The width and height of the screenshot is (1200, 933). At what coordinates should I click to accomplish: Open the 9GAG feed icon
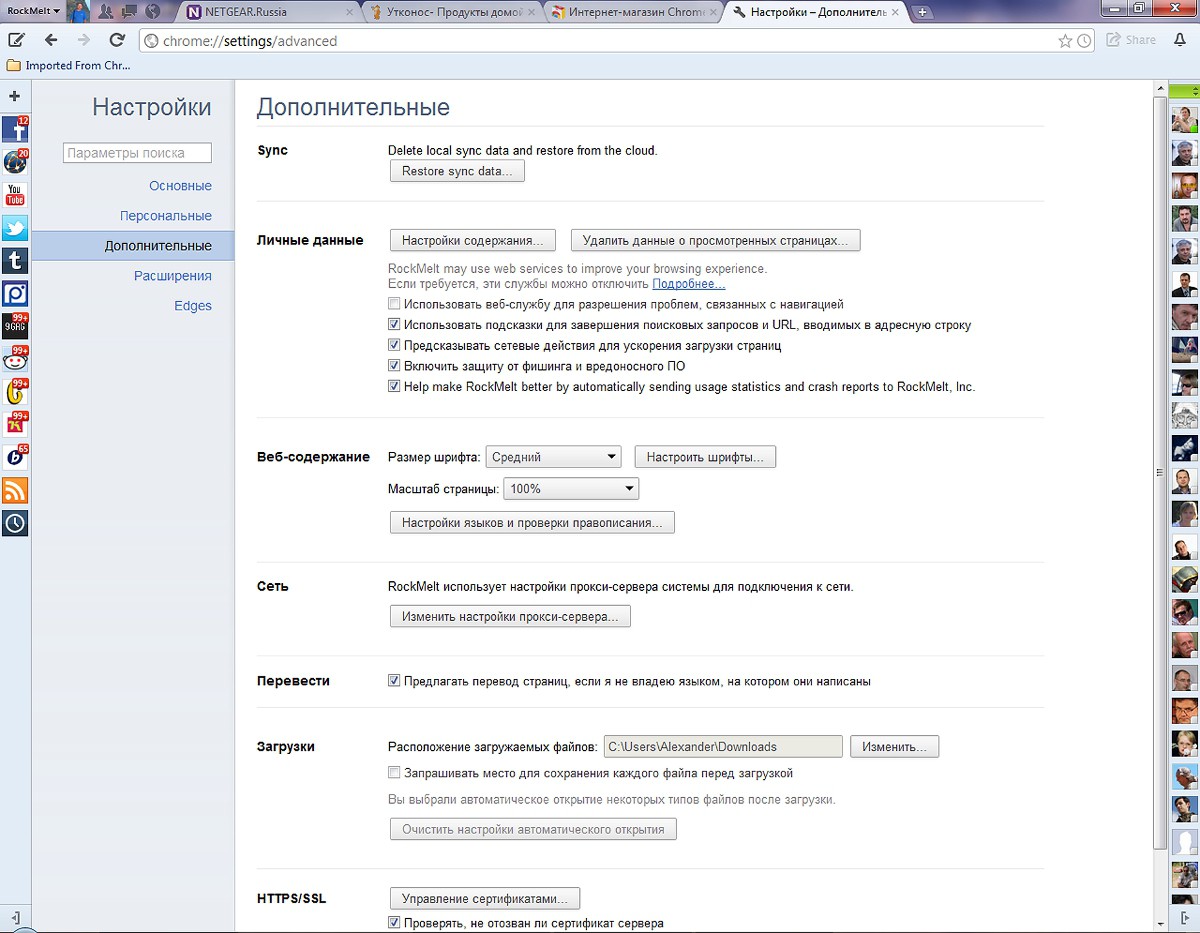pyautogui.click(x=14, y=326)
